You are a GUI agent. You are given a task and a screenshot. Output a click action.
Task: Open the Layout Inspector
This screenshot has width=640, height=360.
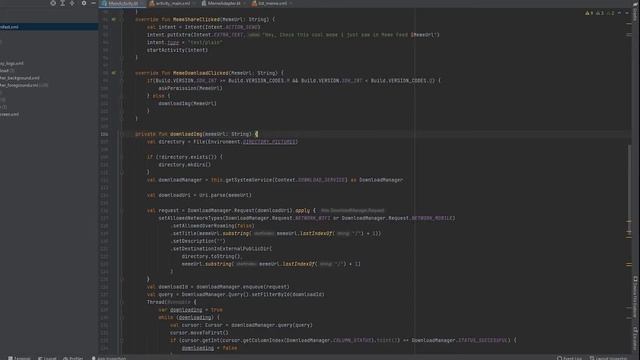click(608, 358)
